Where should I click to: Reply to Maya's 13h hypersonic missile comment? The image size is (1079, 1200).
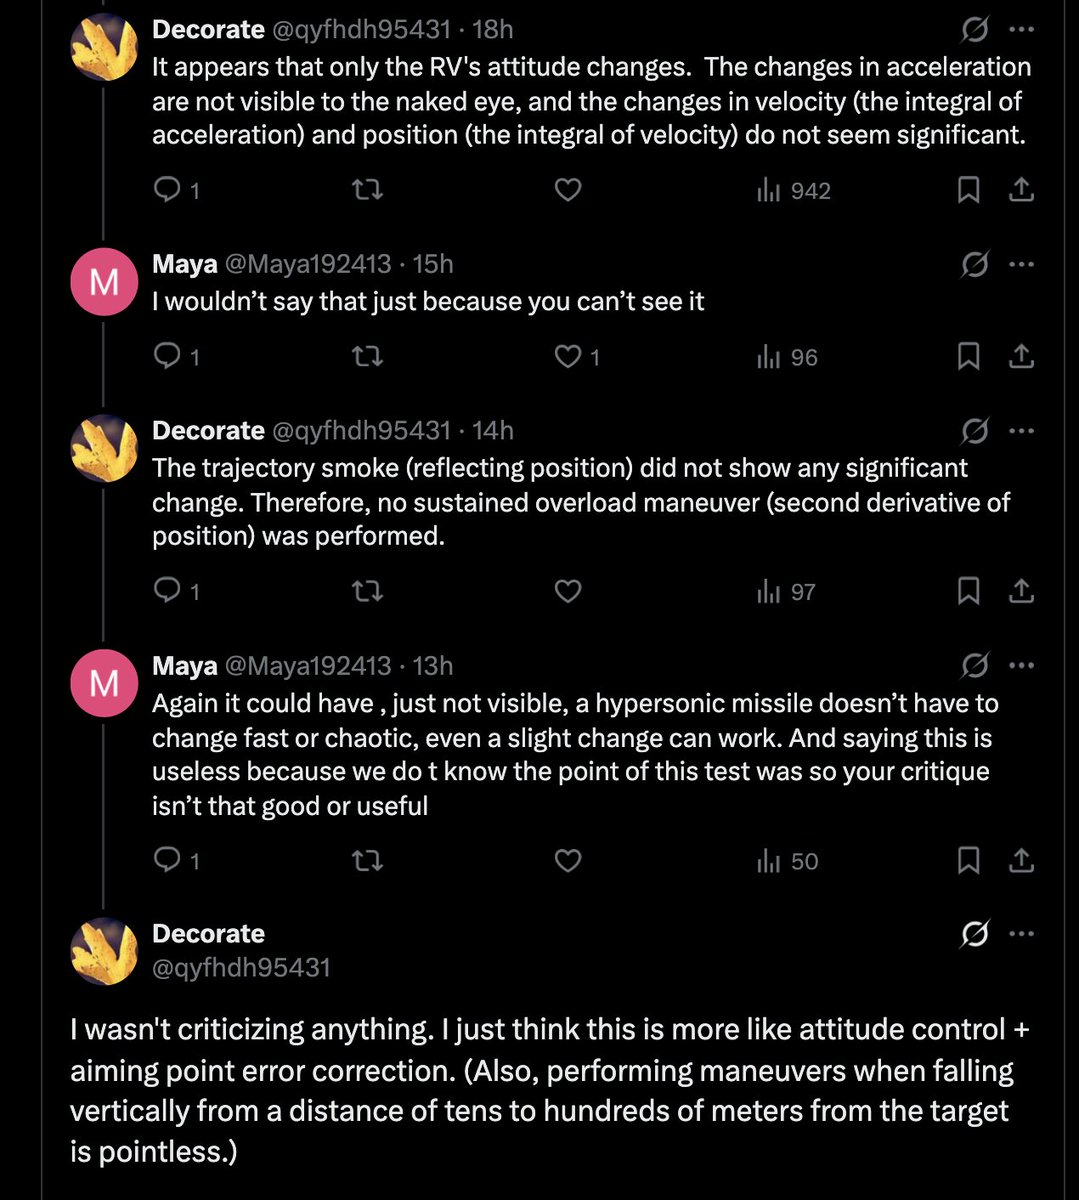coord(166,860)
